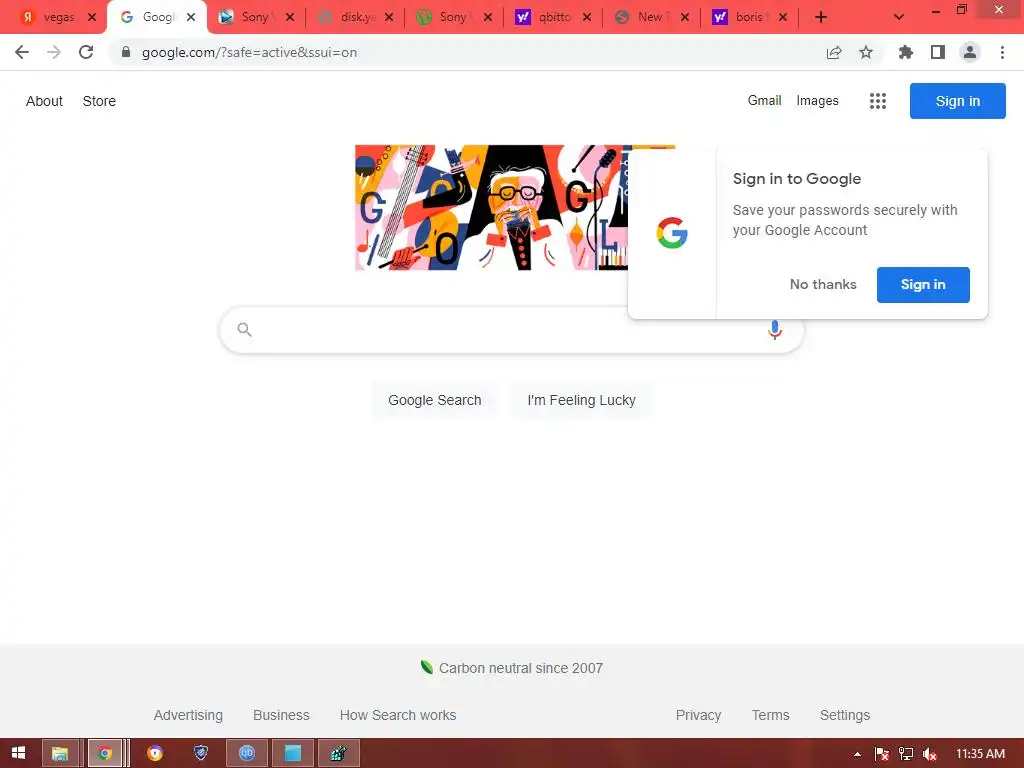Click Sign in within the popup
Screen dimensions: 1024x768
point(923,285)
